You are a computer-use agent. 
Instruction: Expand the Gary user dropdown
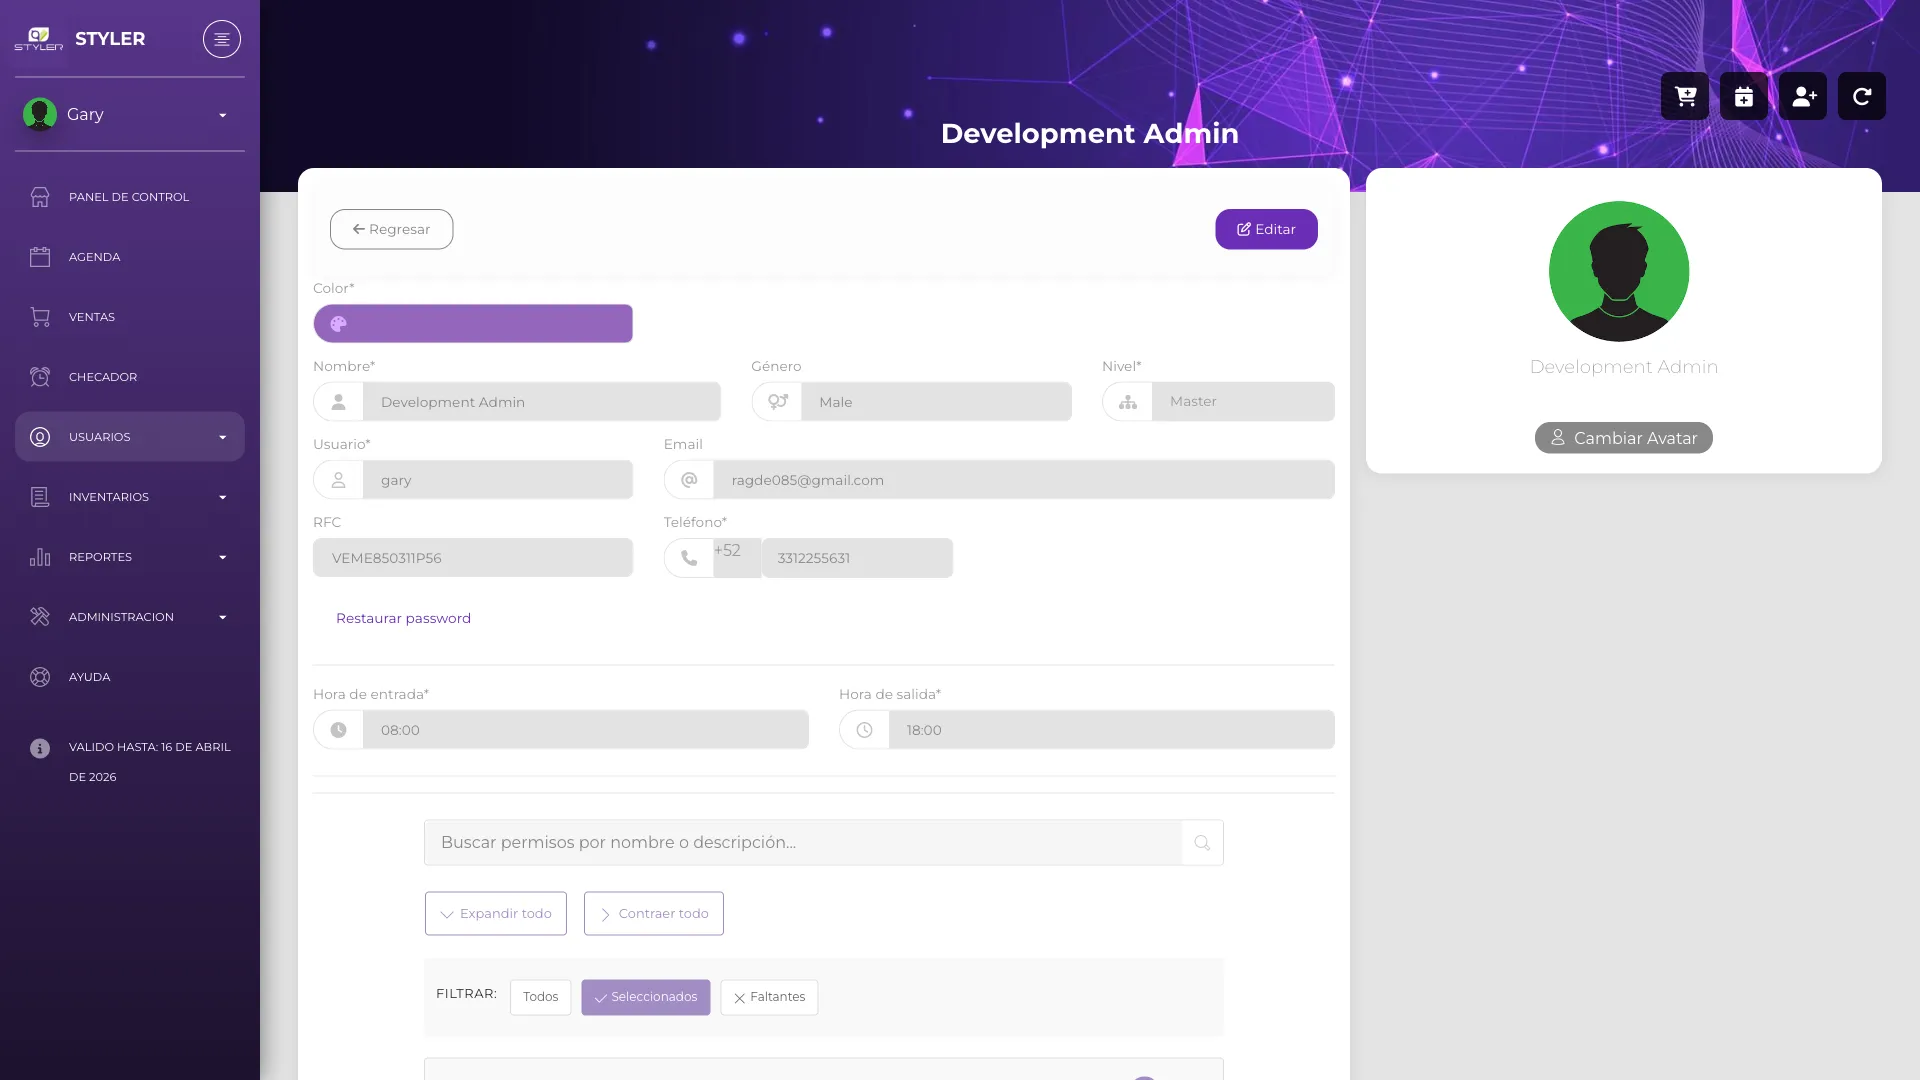click(223, 115)
